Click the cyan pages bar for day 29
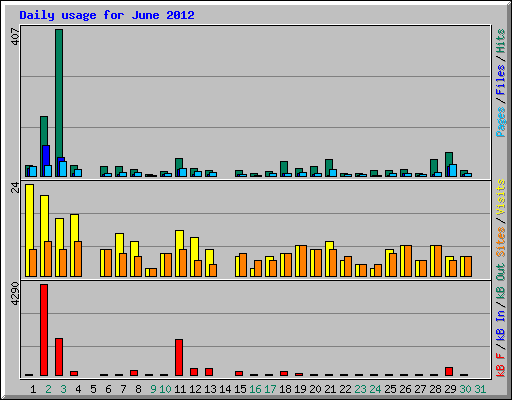Viewport: 512px width, 400px height. pos(453,170)
